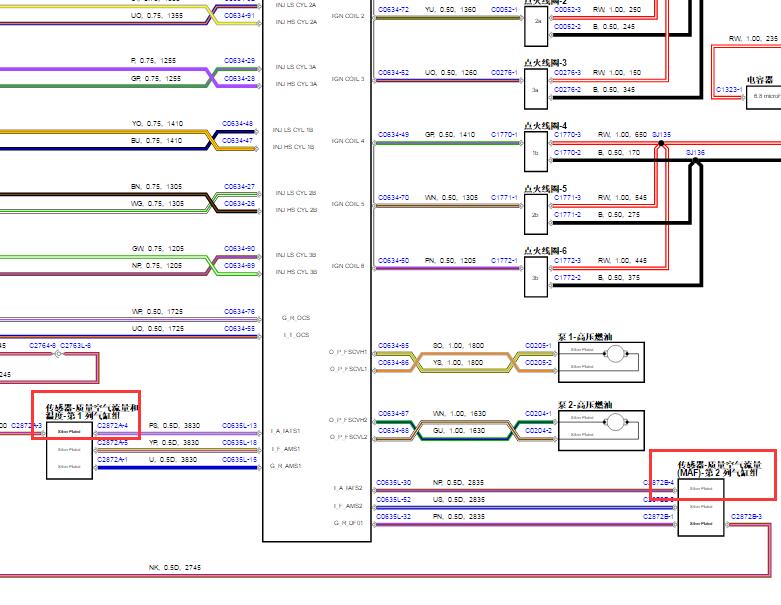
Task: Follow the C0205-1 connector link
Action: 538,346
